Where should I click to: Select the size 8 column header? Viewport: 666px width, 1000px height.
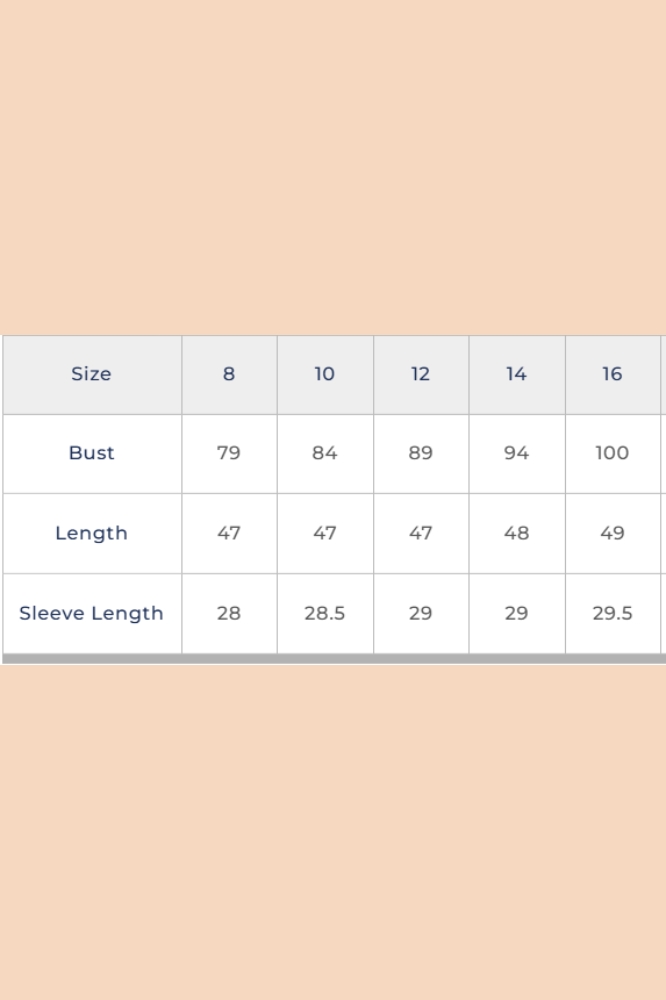[x=229, y=374]
